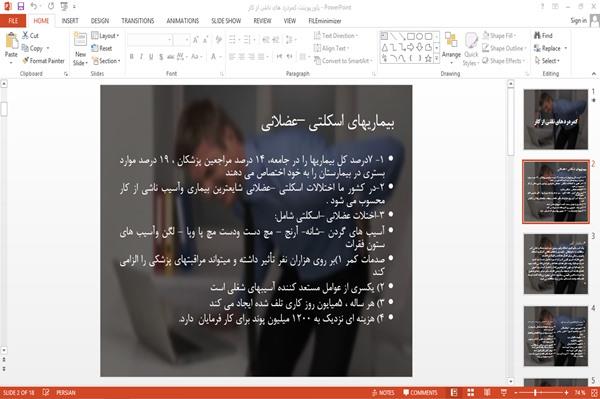Start Slide Show view icon
Screen dimensions: 600x399
click(504, 392)
